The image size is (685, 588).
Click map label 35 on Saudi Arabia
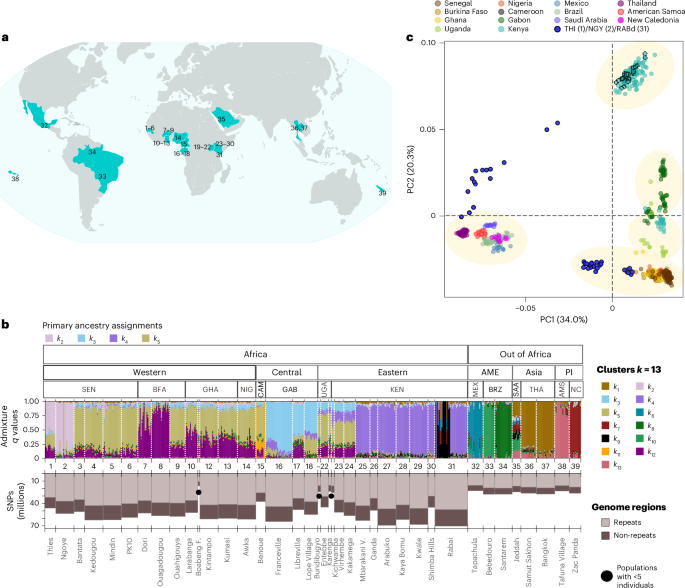(223, 120)
